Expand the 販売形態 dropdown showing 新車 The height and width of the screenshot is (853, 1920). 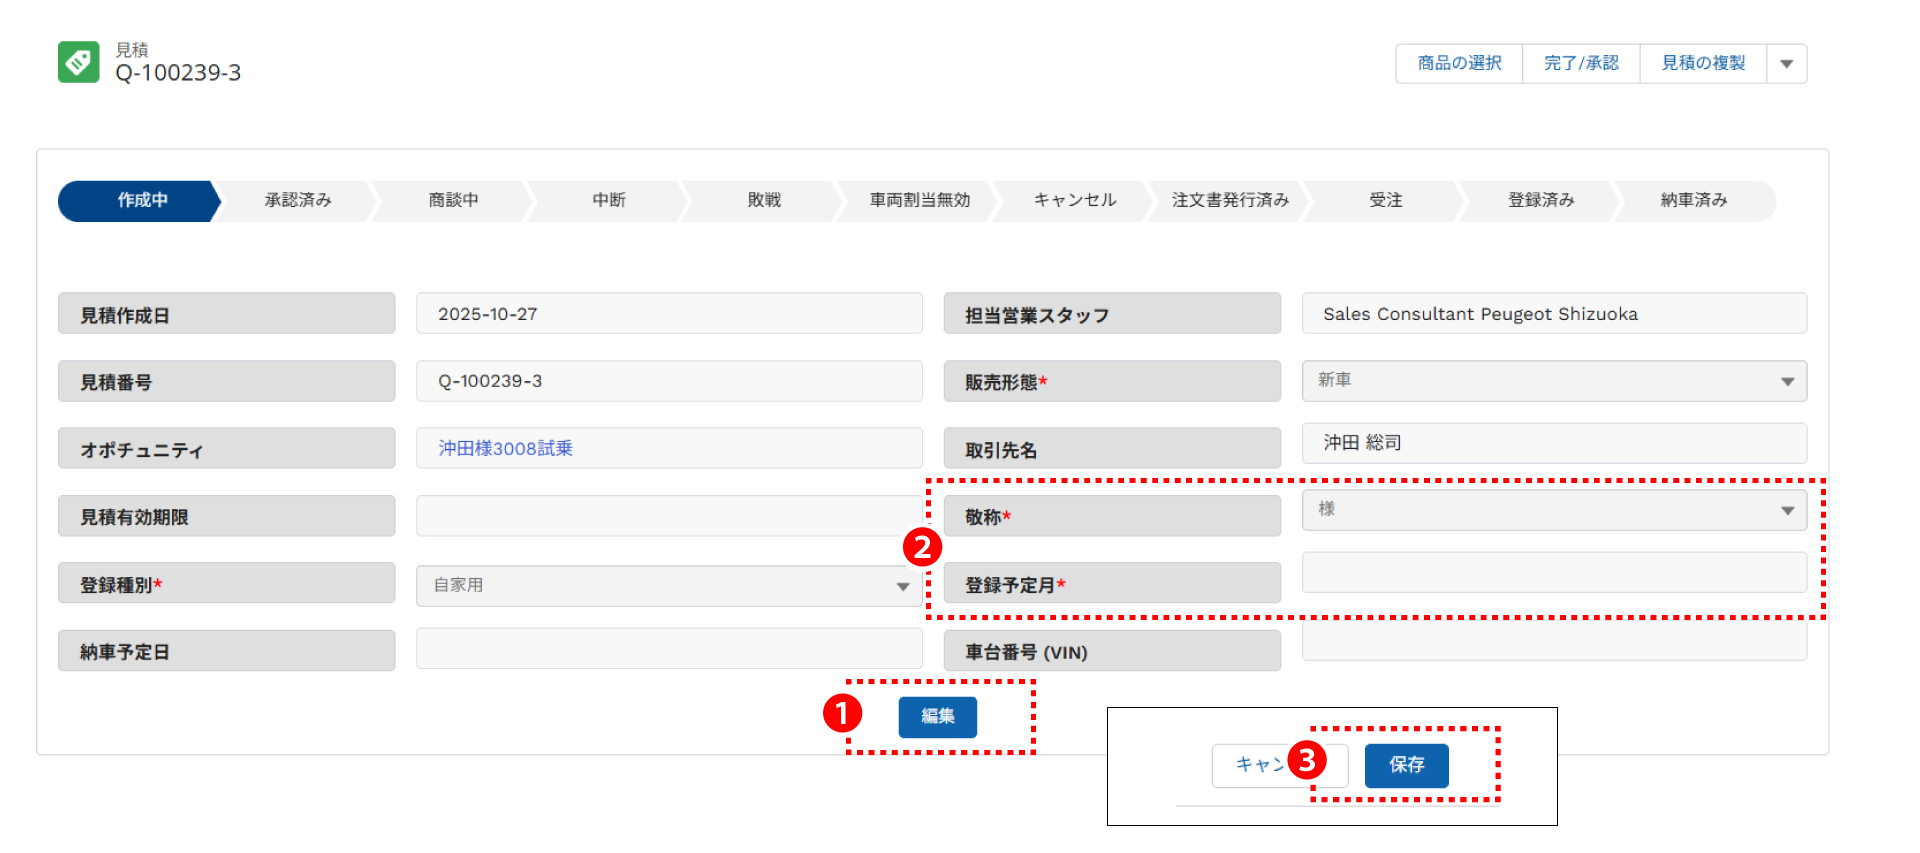pos(1553,381)
